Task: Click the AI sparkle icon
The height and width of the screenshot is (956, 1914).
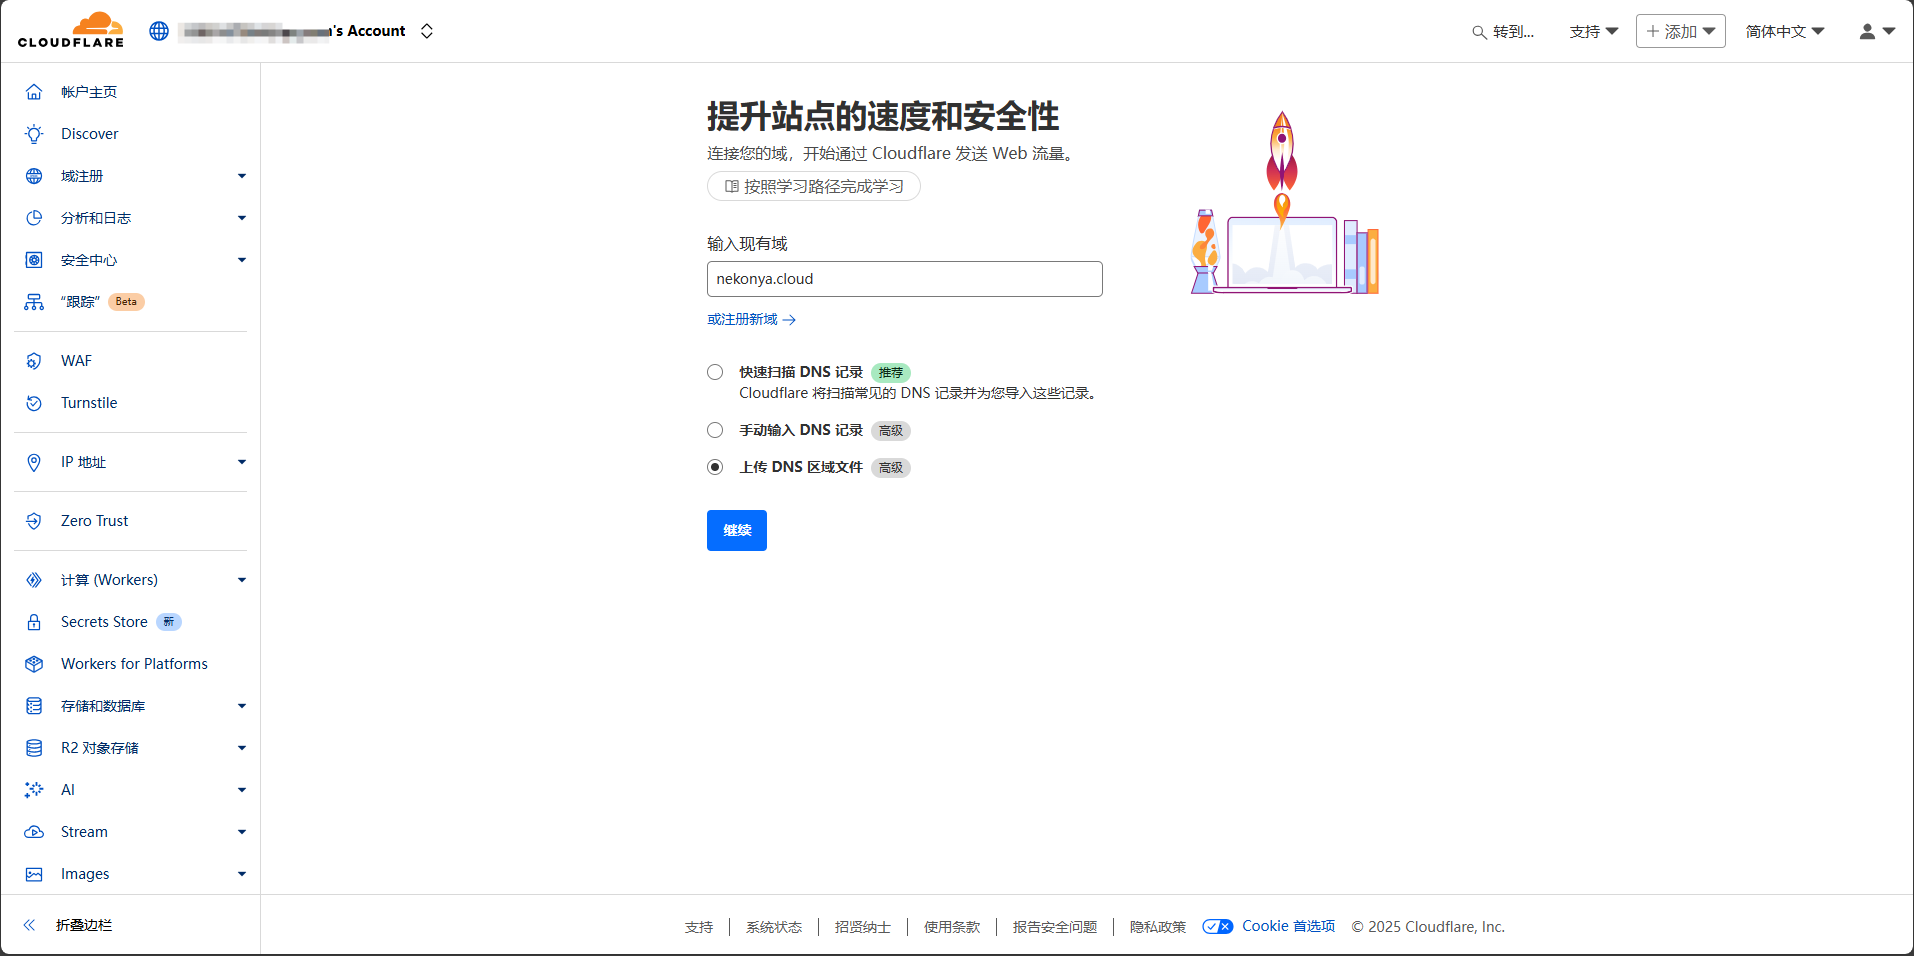Action: click(x=34, y=790)
